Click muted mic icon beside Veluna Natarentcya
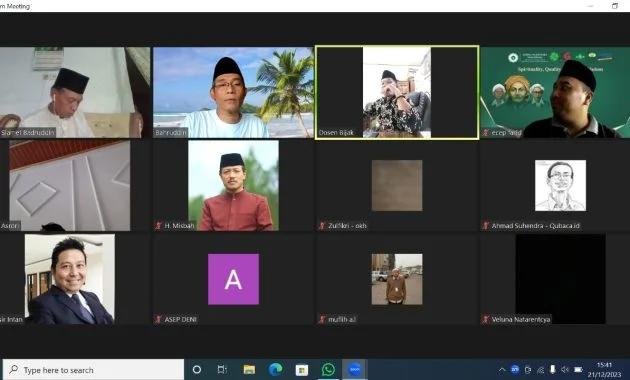The image size is (630, 380). tap(486, 319)
